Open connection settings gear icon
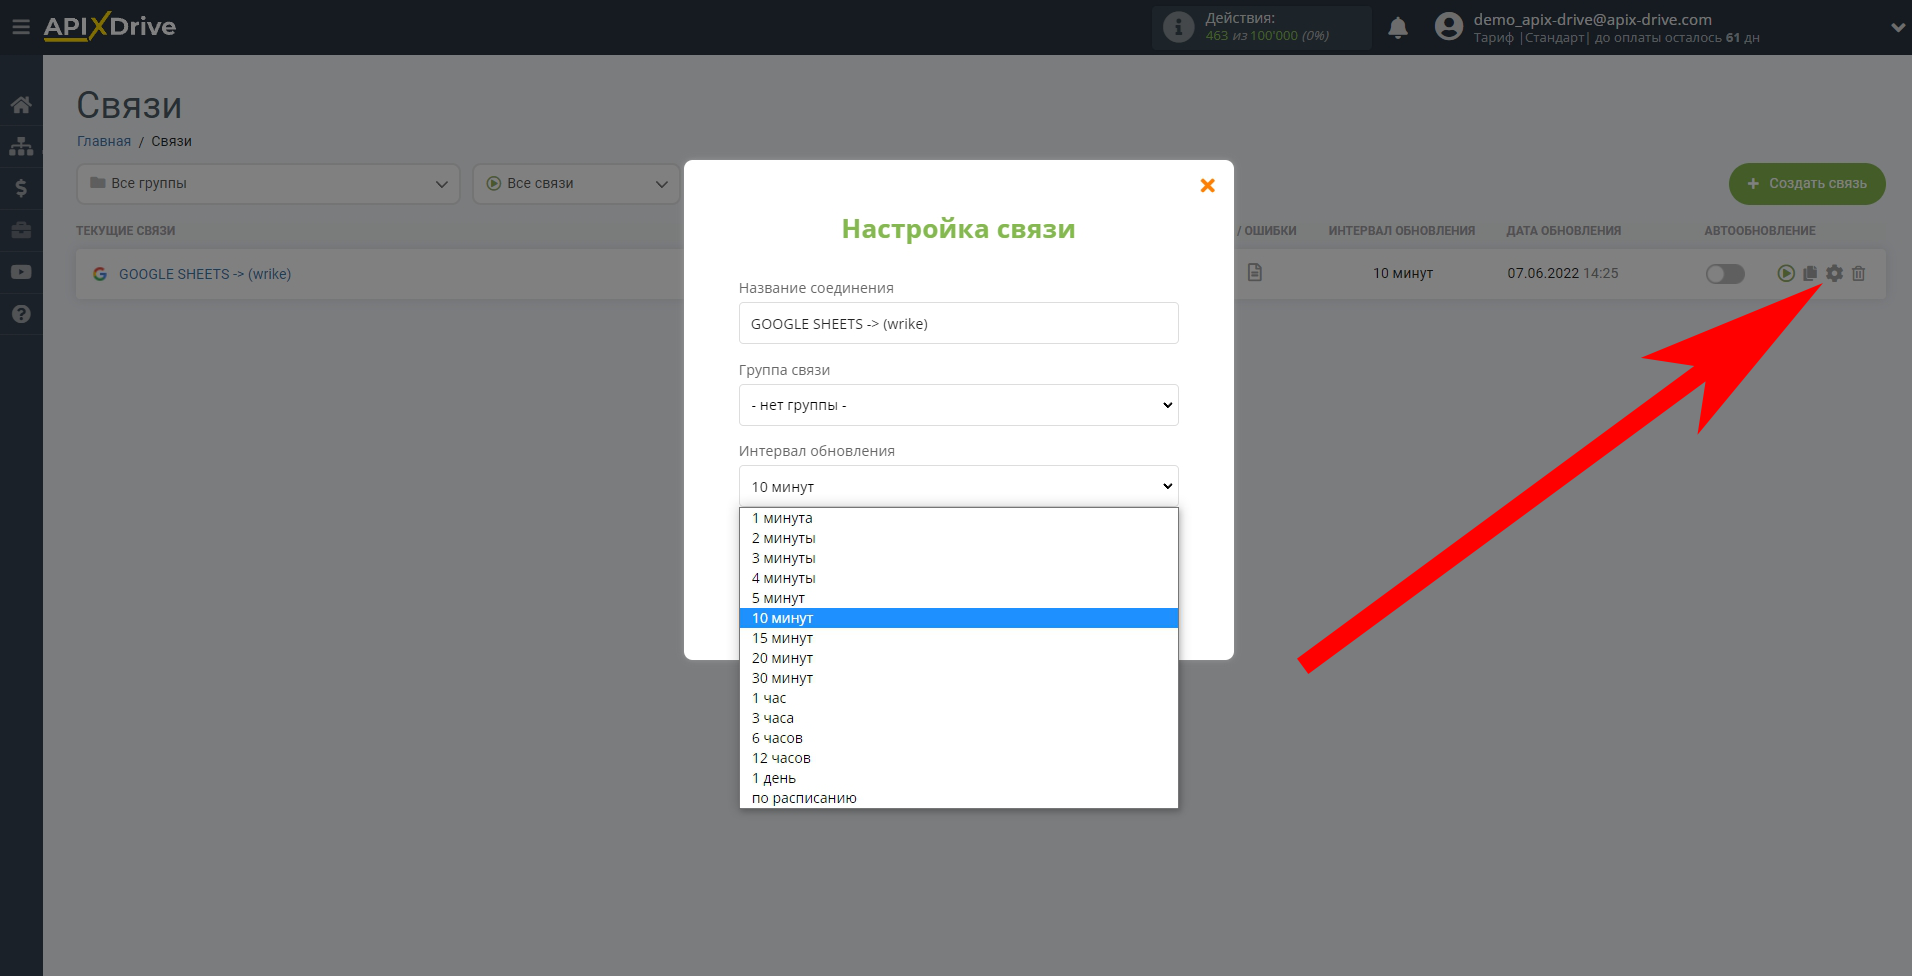The width and height of the screenshot is (1912, 976). coord(1834,273)
